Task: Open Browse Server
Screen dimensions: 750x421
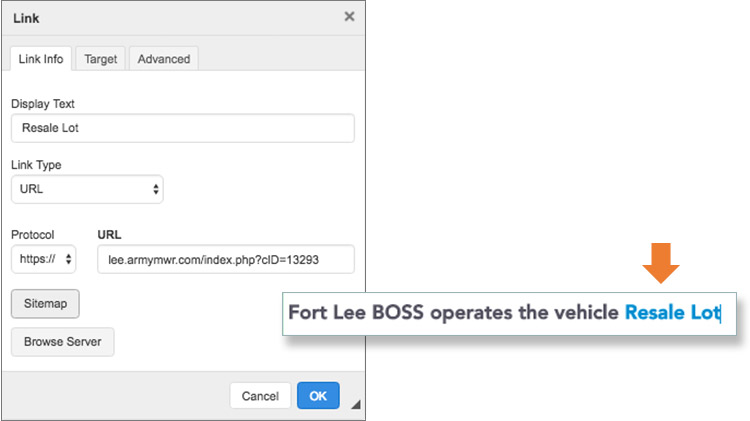Action: coord(63,342)
